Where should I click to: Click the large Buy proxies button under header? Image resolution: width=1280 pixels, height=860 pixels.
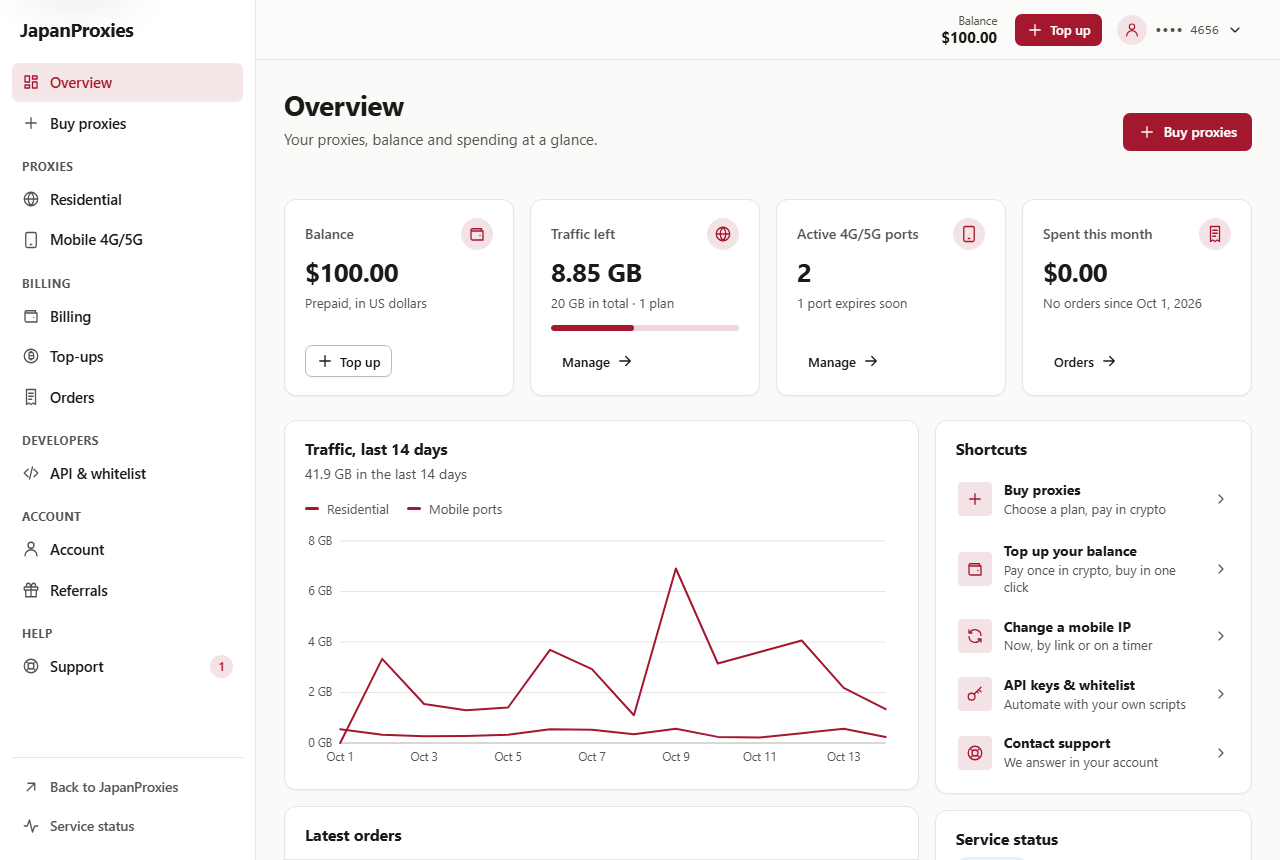(1187, 132)
